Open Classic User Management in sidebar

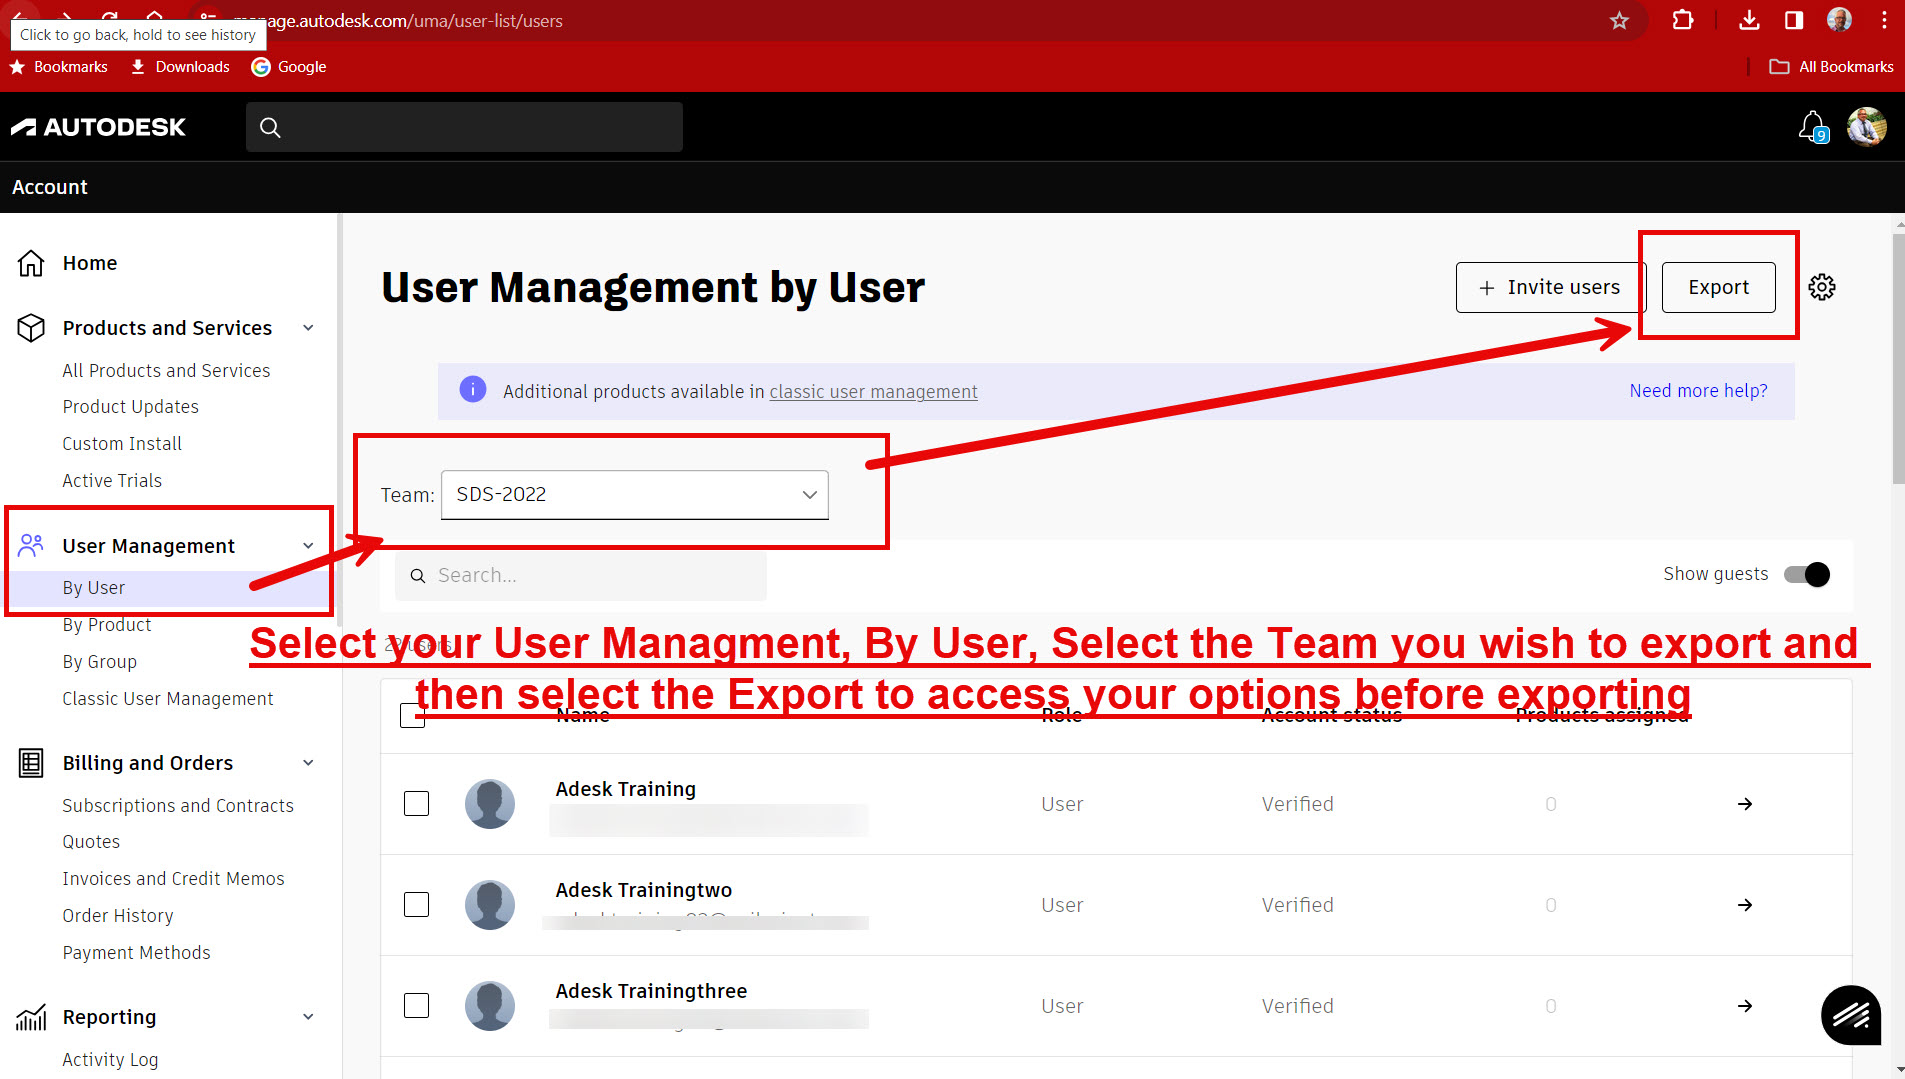pos(168,699)
